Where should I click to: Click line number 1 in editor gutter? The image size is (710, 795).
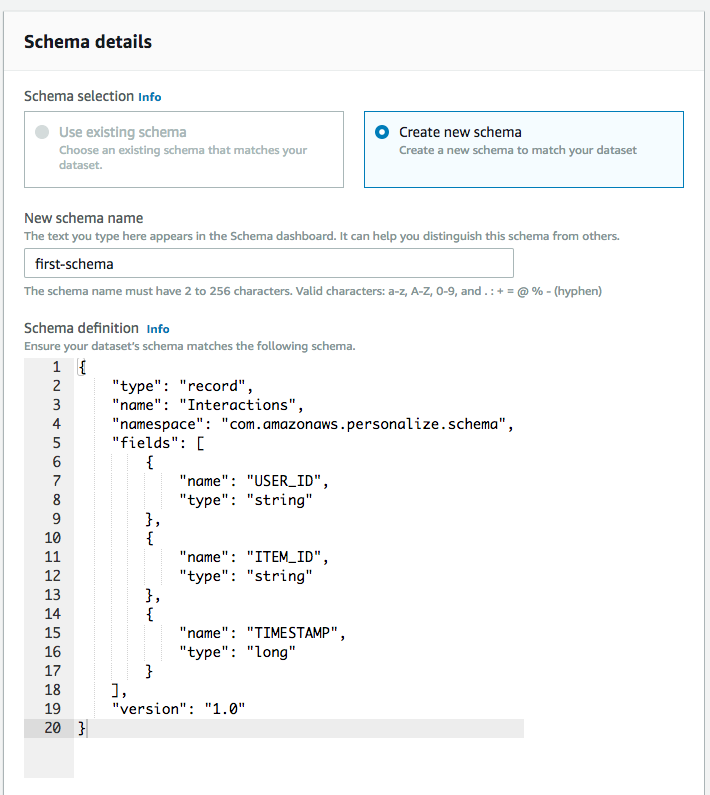click(56, 367)
